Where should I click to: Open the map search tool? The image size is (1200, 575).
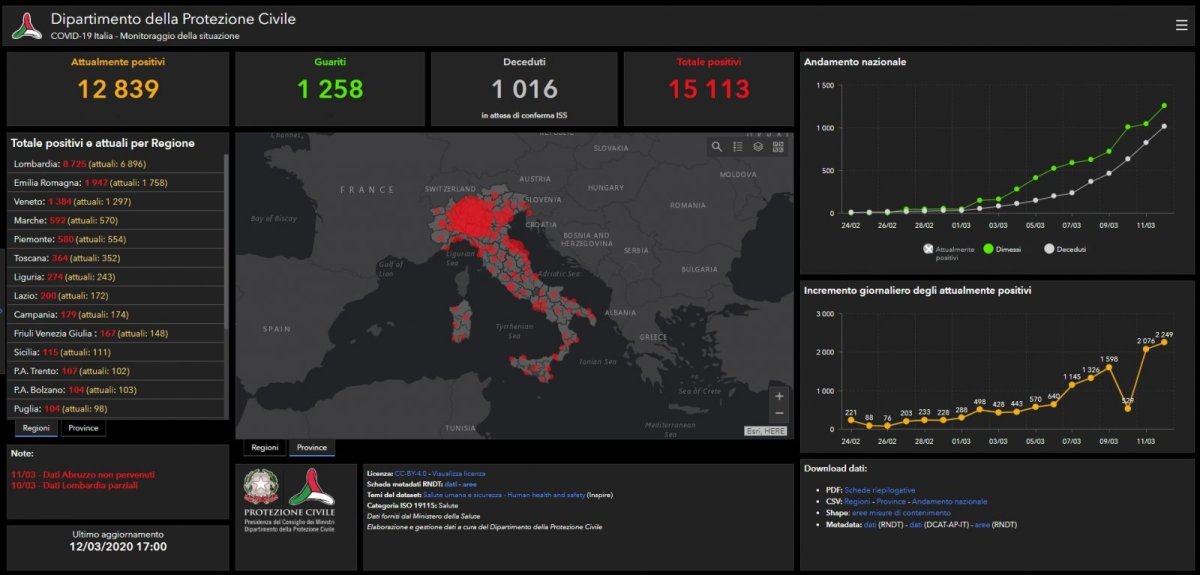717,147
